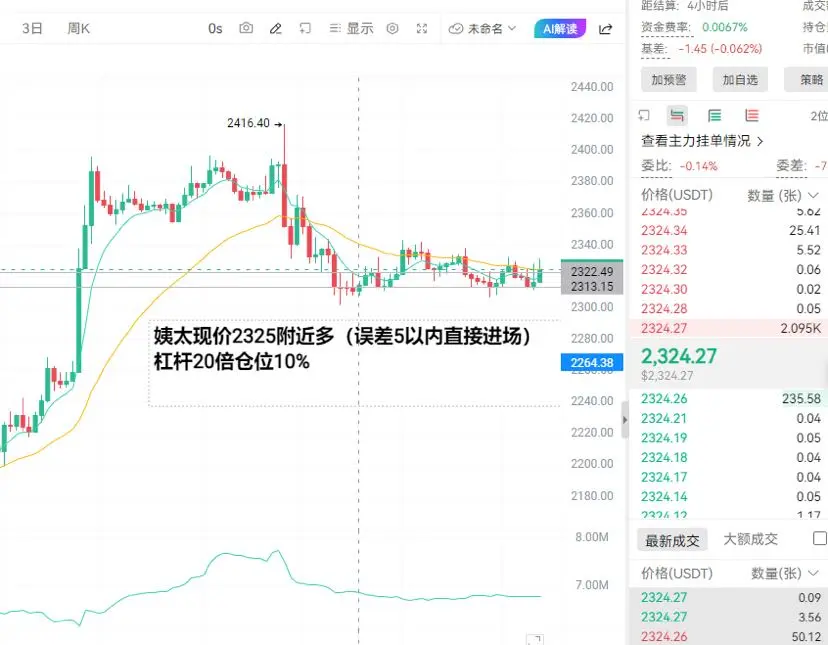Screen dimensions: 828x645
Task: Open the 2位 precision selector
Action: [819, 116]
